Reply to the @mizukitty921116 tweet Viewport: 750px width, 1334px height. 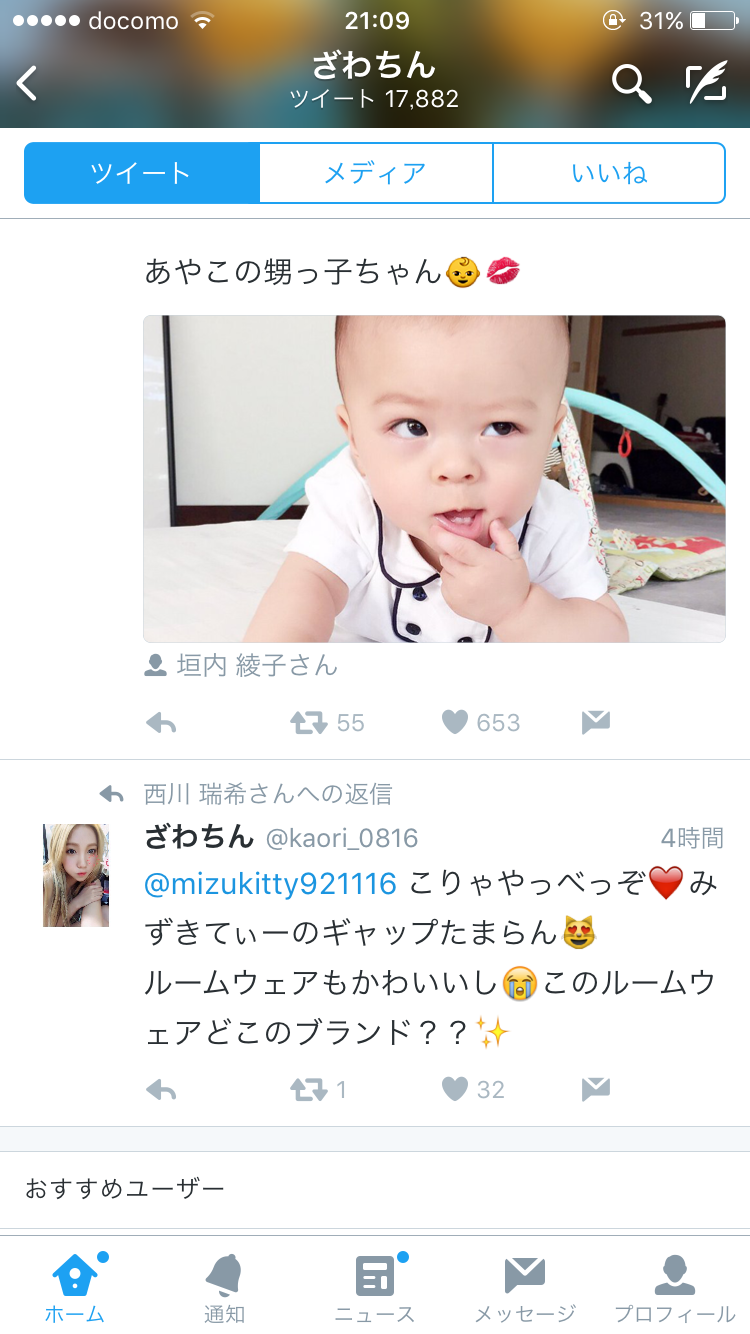(x=161, y=1089)
